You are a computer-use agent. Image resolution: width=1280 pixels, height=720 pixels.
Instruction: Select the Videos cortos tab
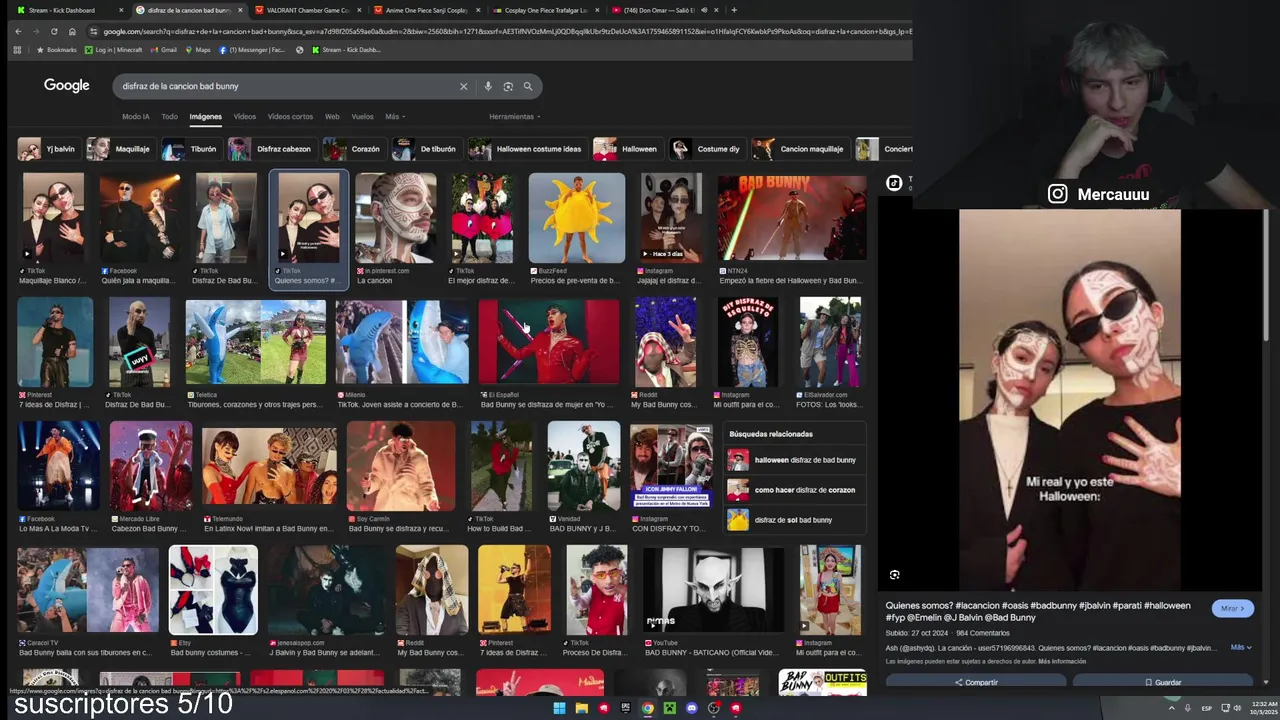click(x=290, y=117)
